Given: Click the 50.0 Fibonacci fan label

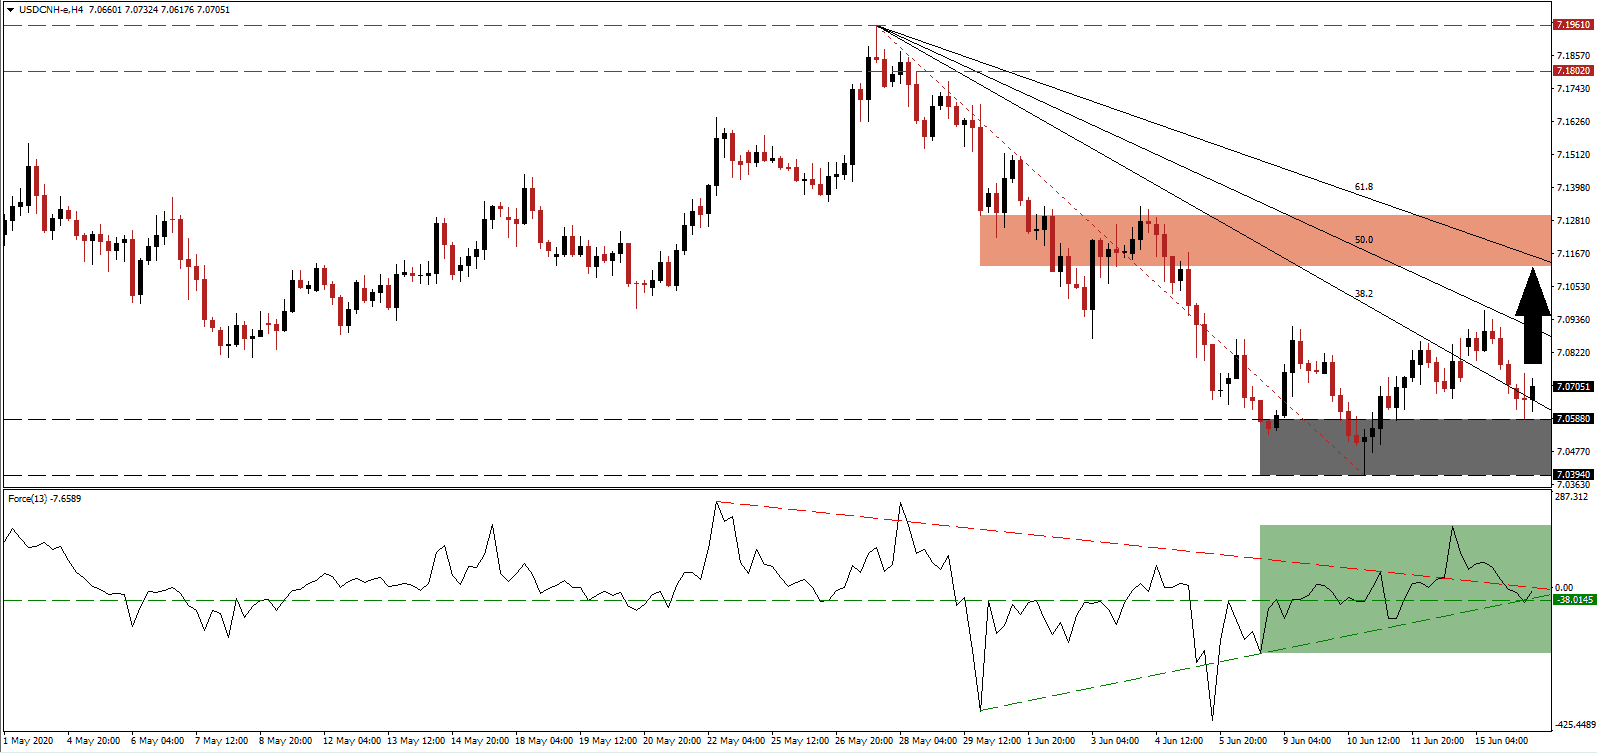Looking at the screenshot, I should tap(1363, 240).
